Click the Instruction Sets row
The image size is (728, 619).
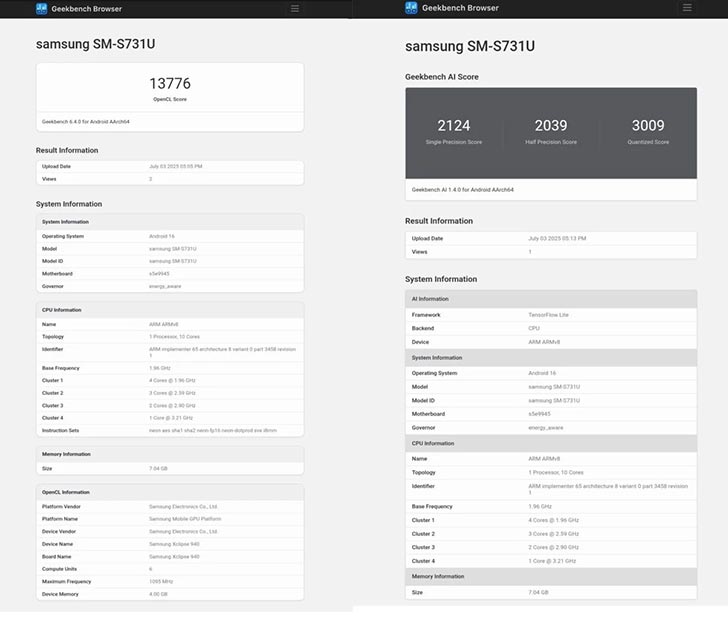coord(170,430)
